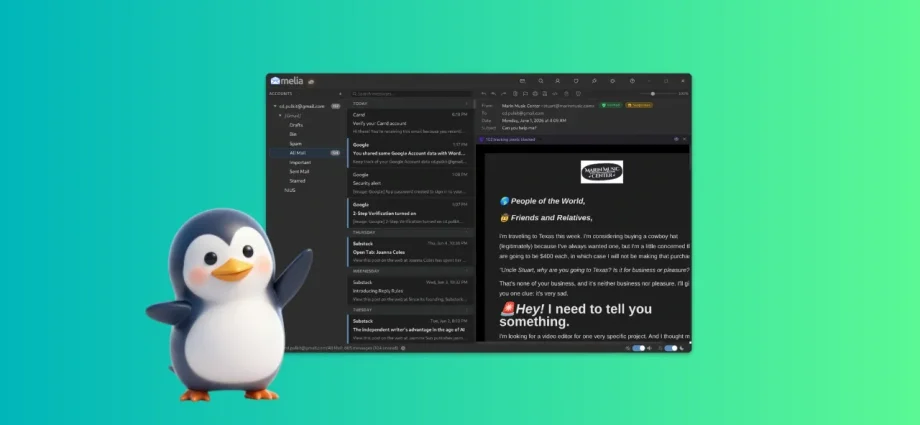920x425 pixels.
Task: Click the Marin Music Center logo image
Action: click(602, 172)
